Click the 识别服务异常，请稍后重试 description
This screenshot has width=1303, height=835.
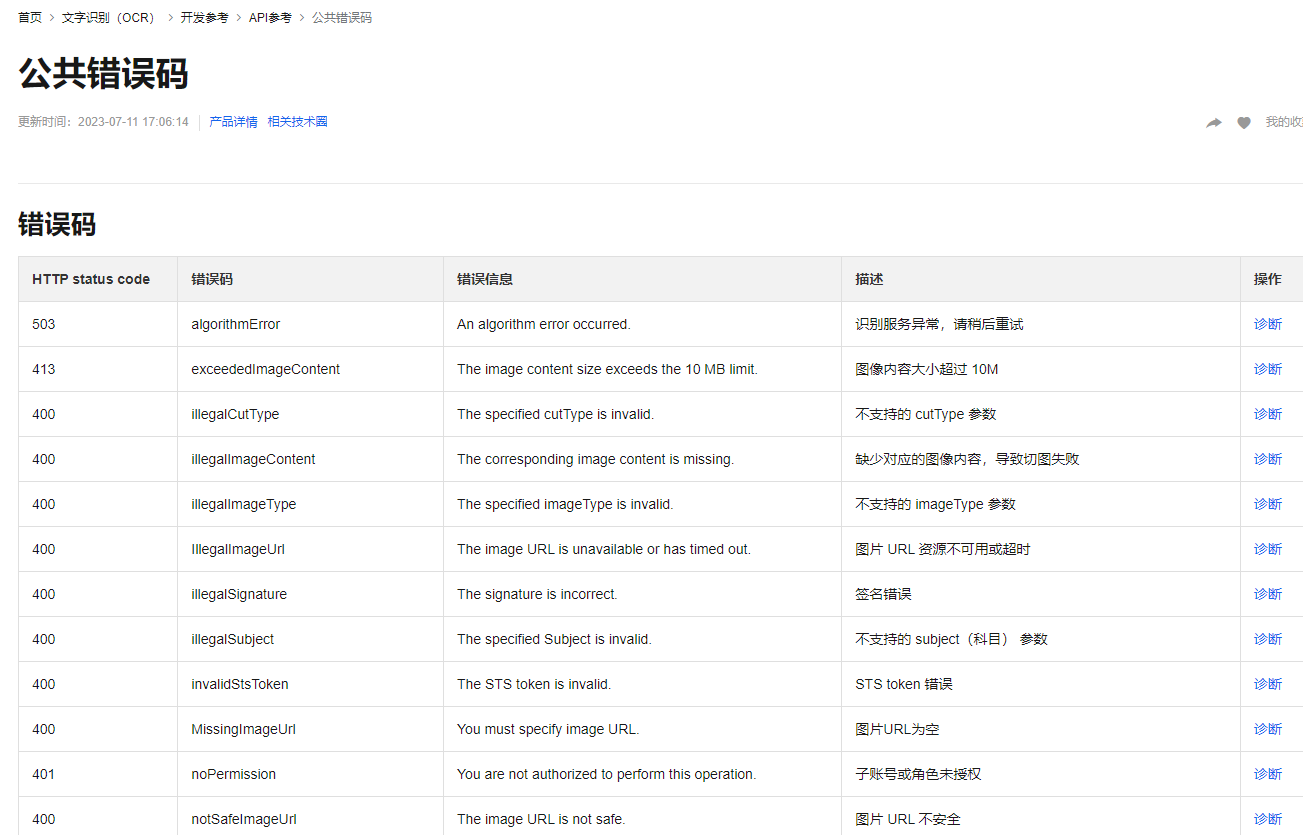(939, 324)
